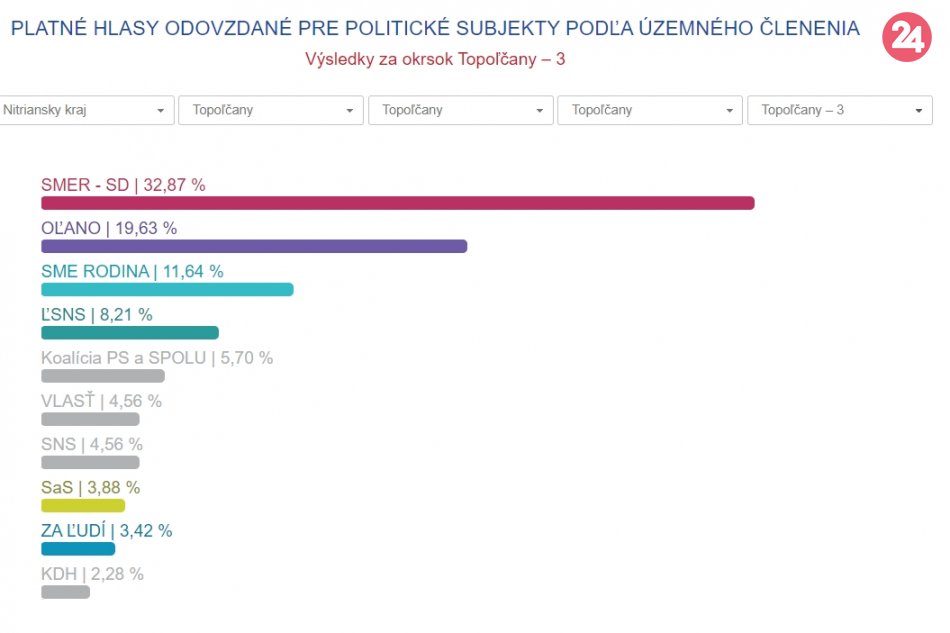Expand the third Topoľčany municipality dropdown
The image size is (950, 633).
[649, 110]
